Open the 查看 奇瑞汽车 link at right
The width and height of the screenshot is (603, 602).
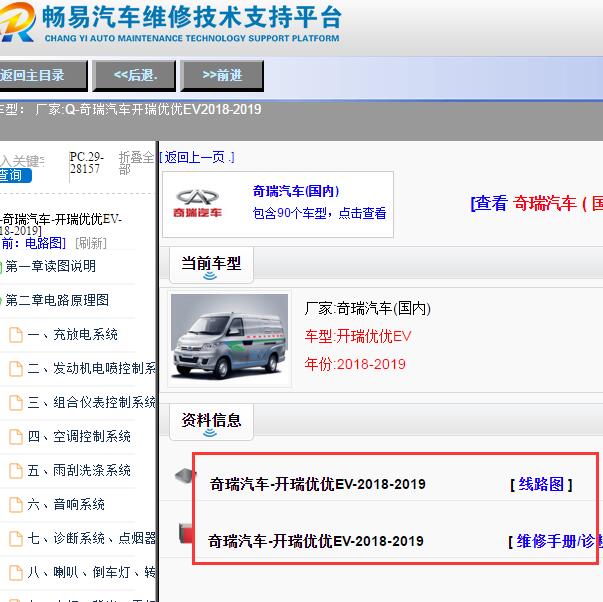coord(536,203)
